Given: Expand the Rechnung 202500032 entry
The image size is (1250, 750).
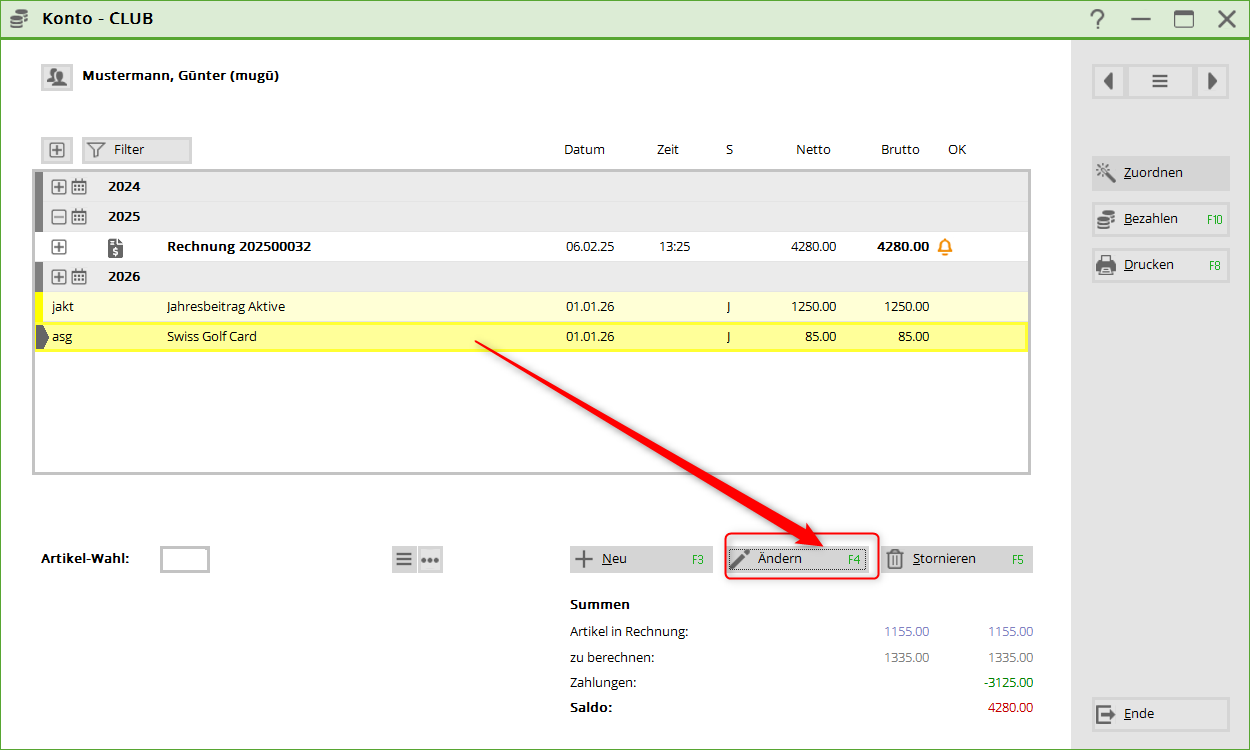Looking at the screenshot, I should [59, 247].
